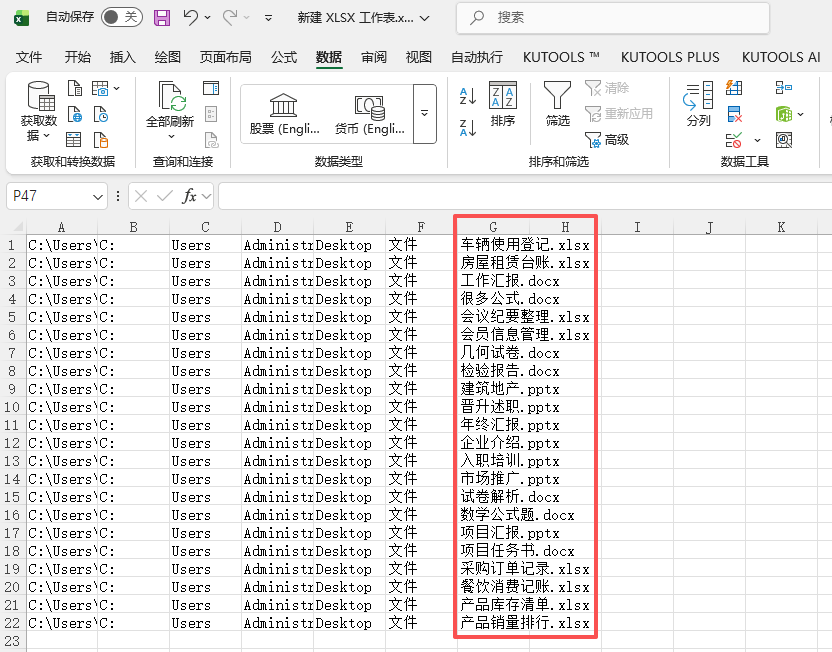Click the Advanced (高级) filter button
This screenshot has width=832, height=652.
(x=608, y=139)
